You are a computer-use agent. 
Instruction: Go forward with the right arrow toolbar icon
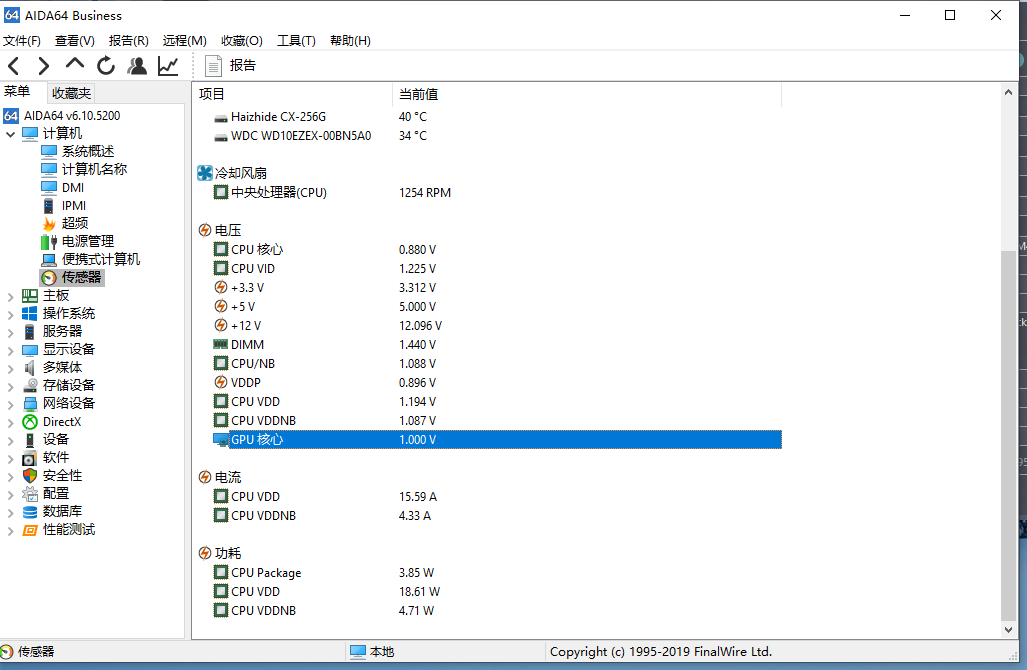point(43,65)
